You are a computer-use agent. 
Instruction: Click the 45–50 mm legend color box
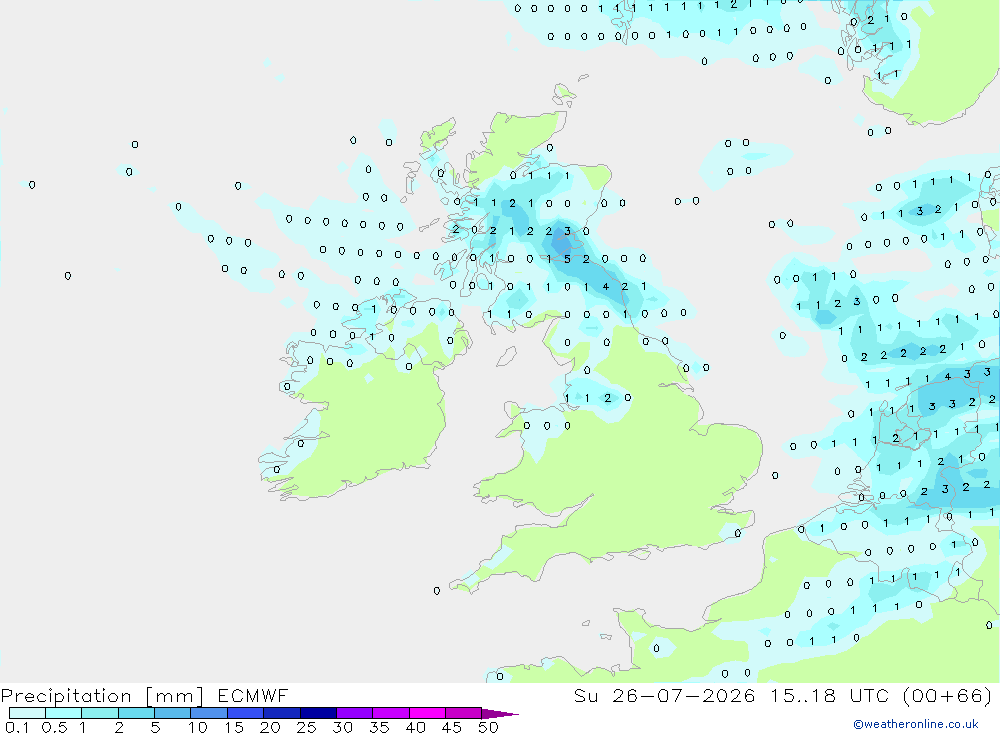464,713
